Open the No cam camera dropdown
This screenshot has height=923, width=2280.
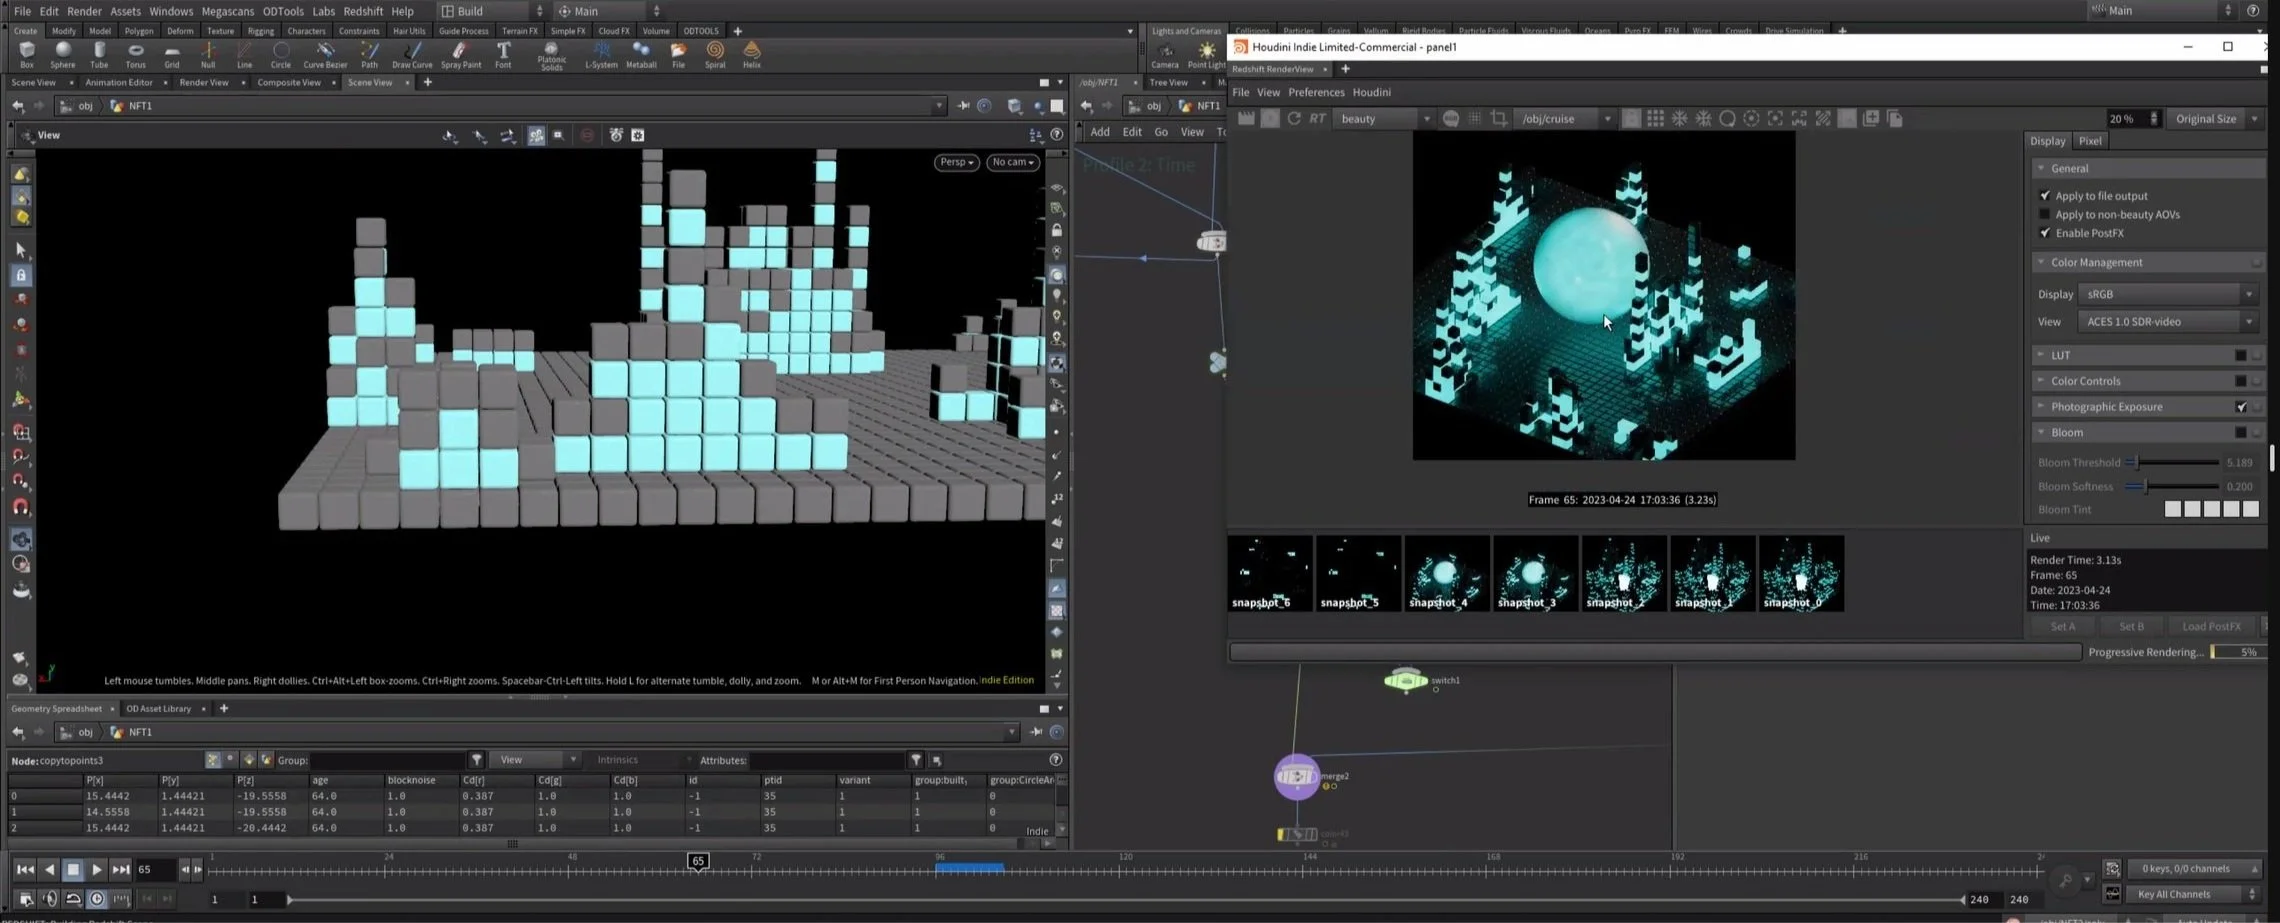pos(1013,162)
